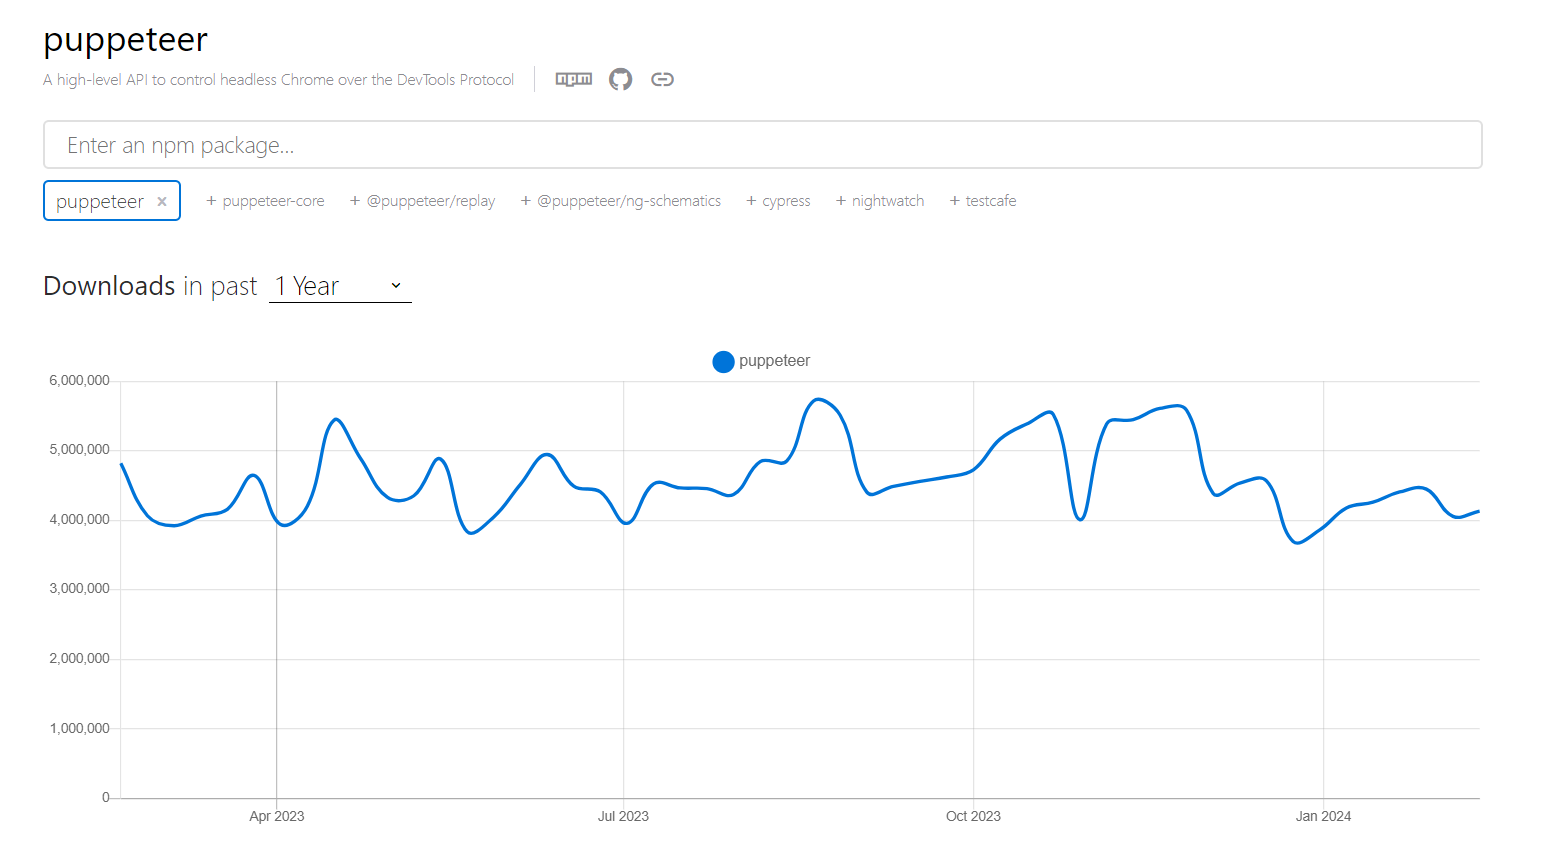Click the 'puppeteer' page title
The image size is (1548, 862).
tap(126, 40)
